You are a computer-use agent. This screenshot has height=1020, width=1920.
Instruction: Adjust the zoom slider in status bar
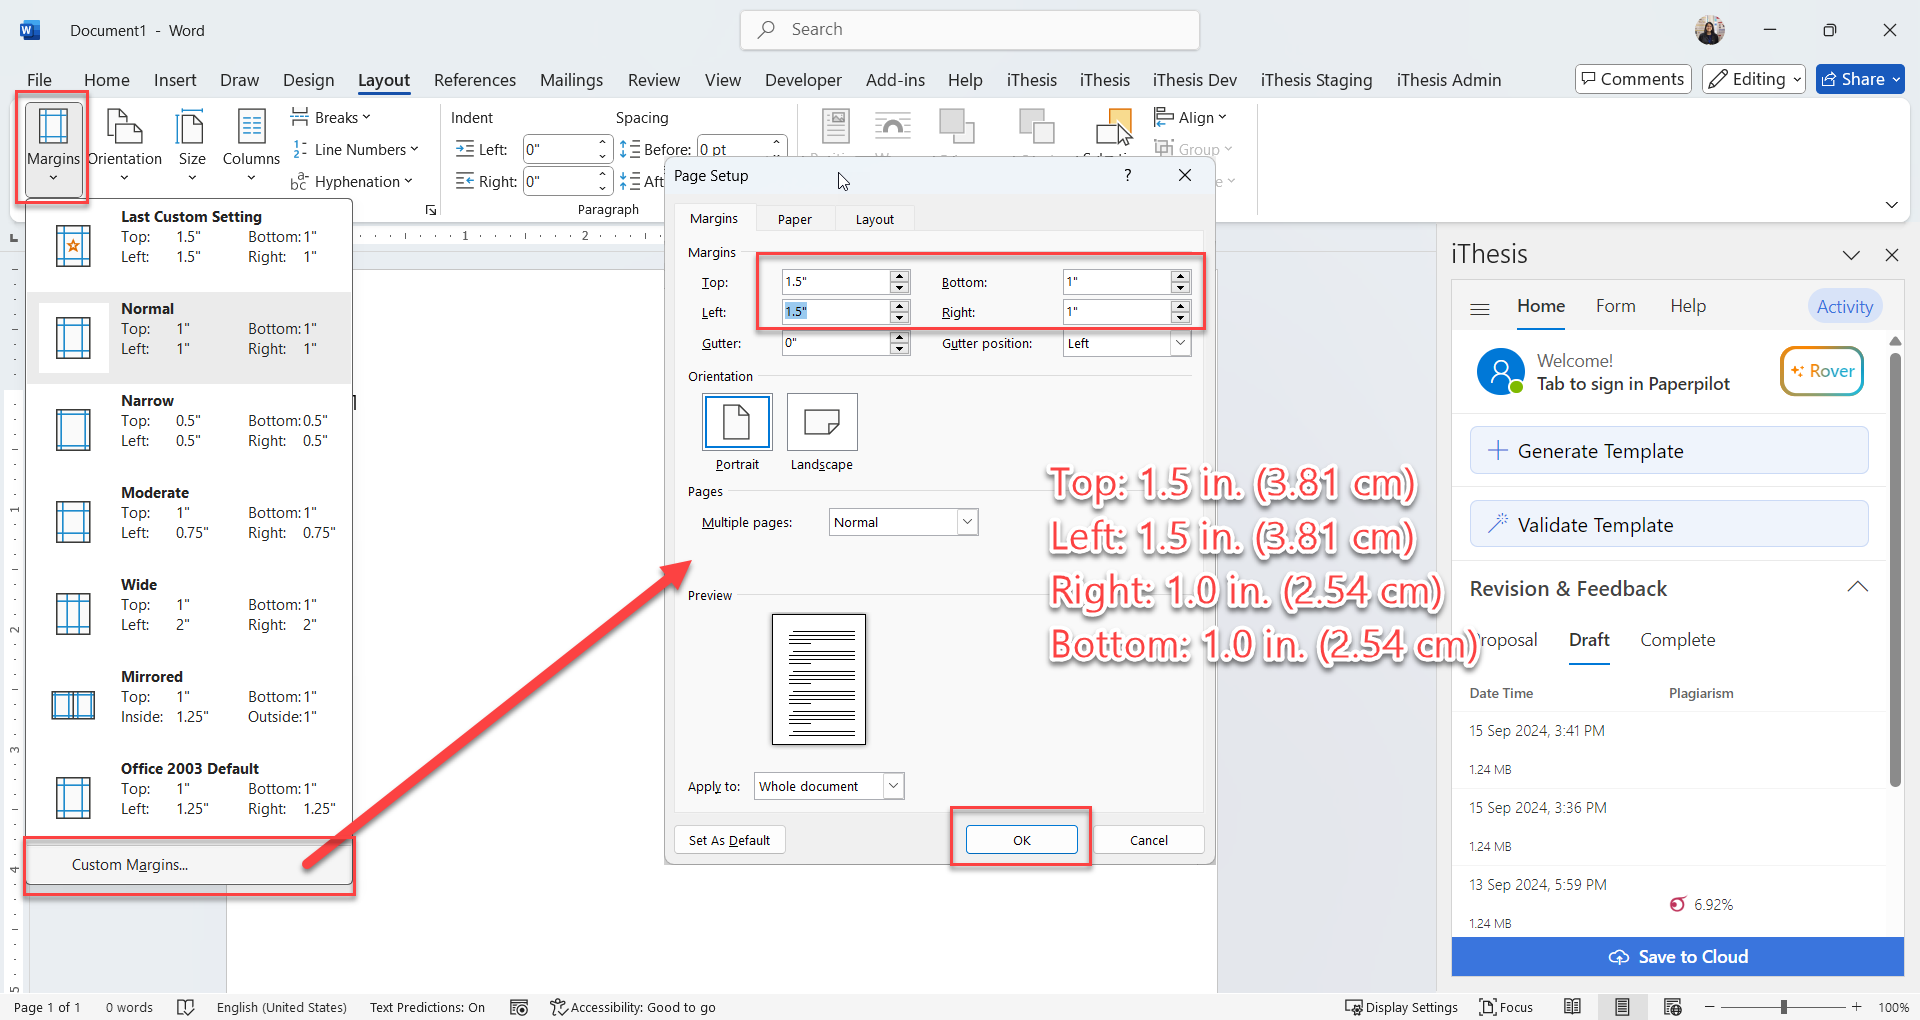point(1783,1007)
